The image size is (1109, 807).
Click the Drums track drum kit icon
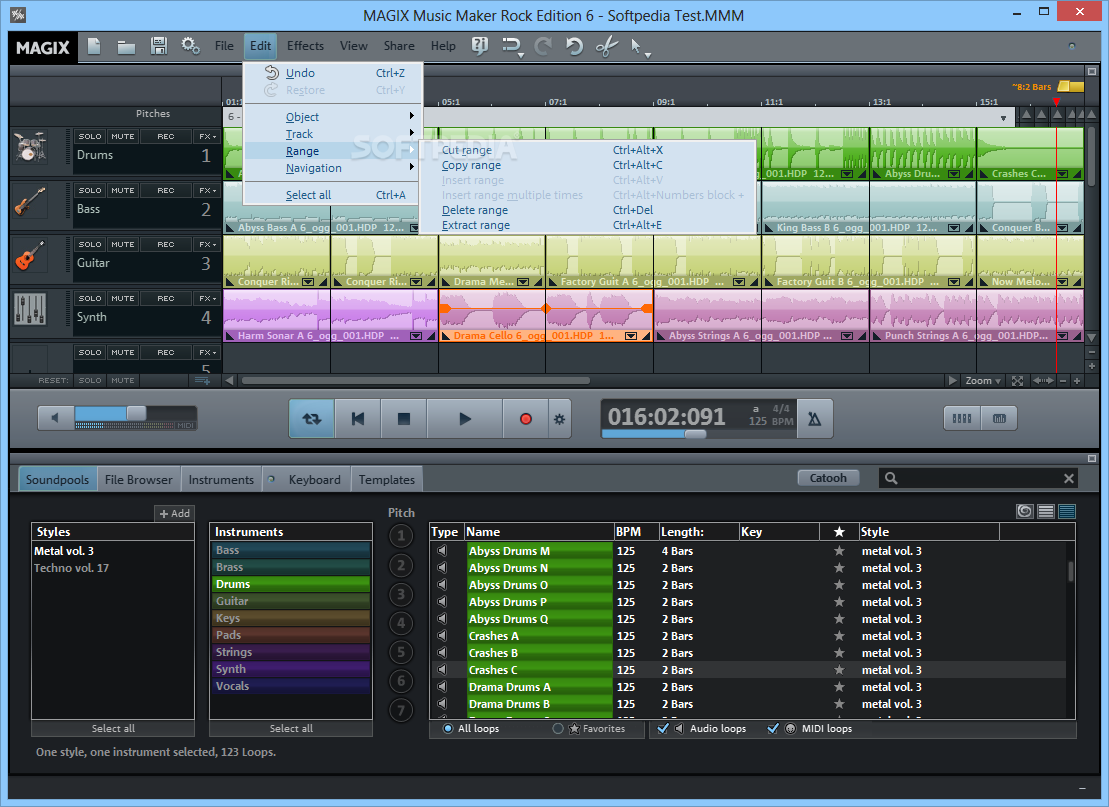point(30,147)
